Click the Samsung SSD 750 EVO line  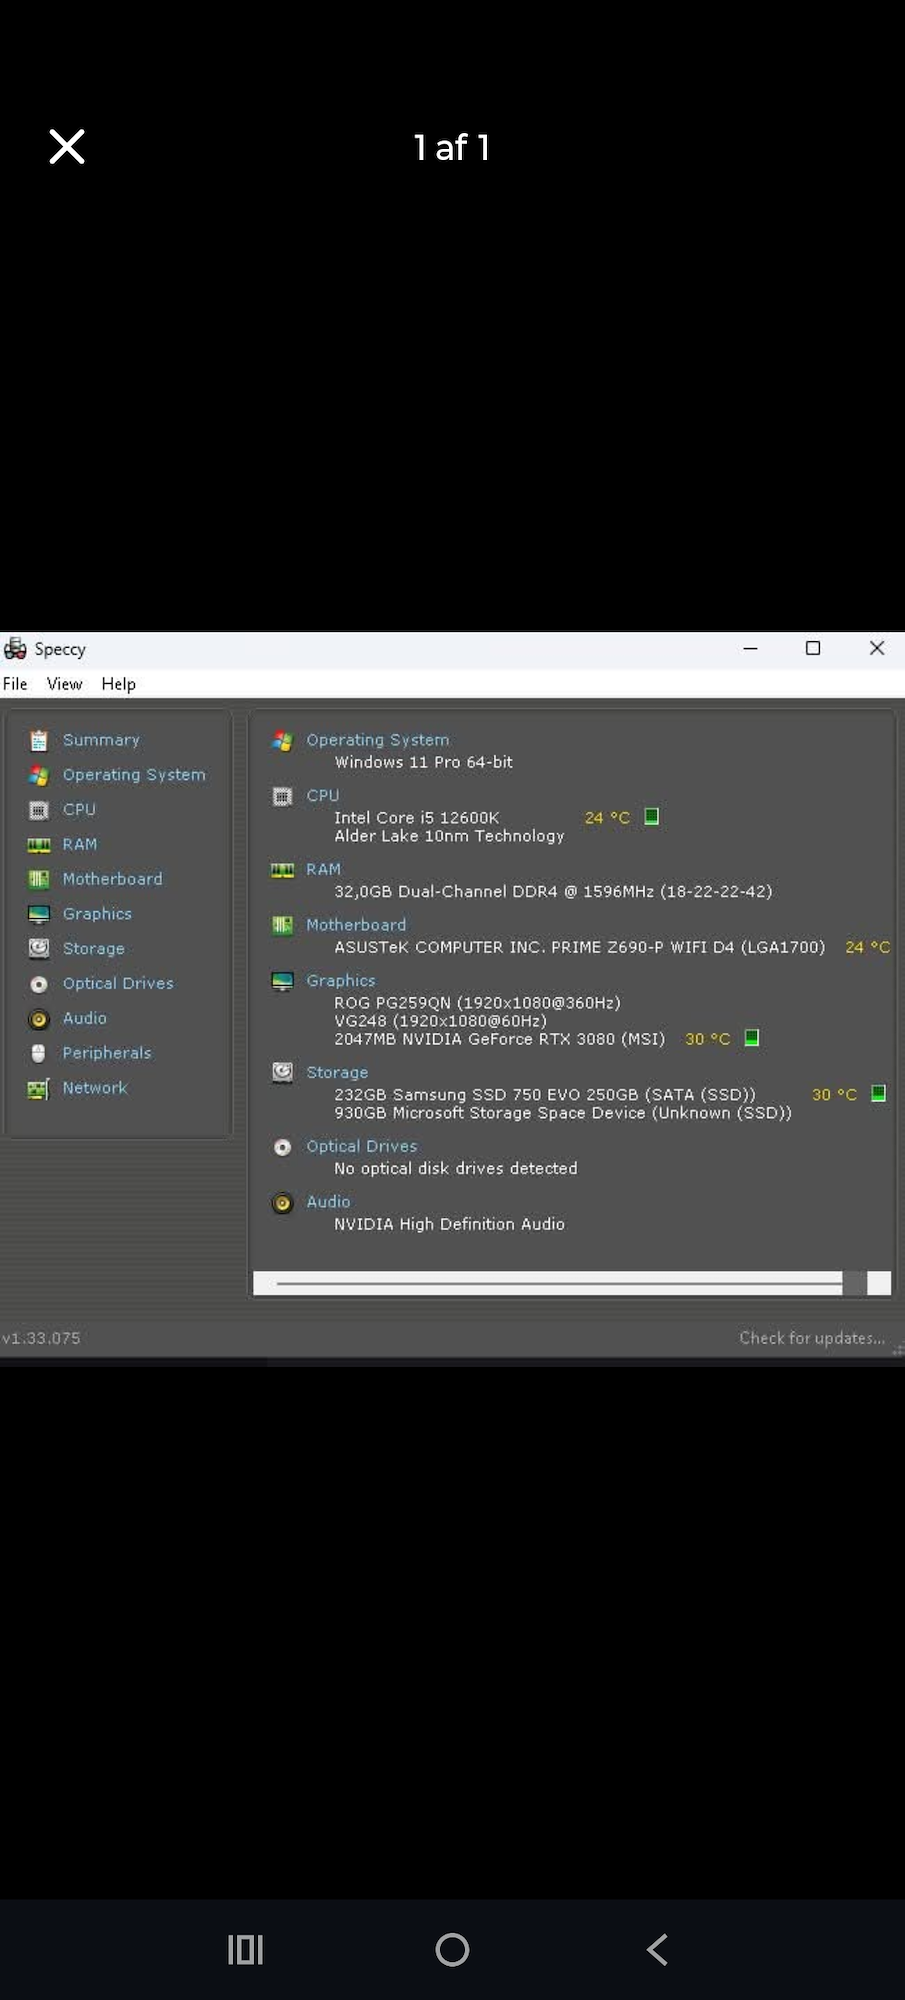coord(545,1095)
